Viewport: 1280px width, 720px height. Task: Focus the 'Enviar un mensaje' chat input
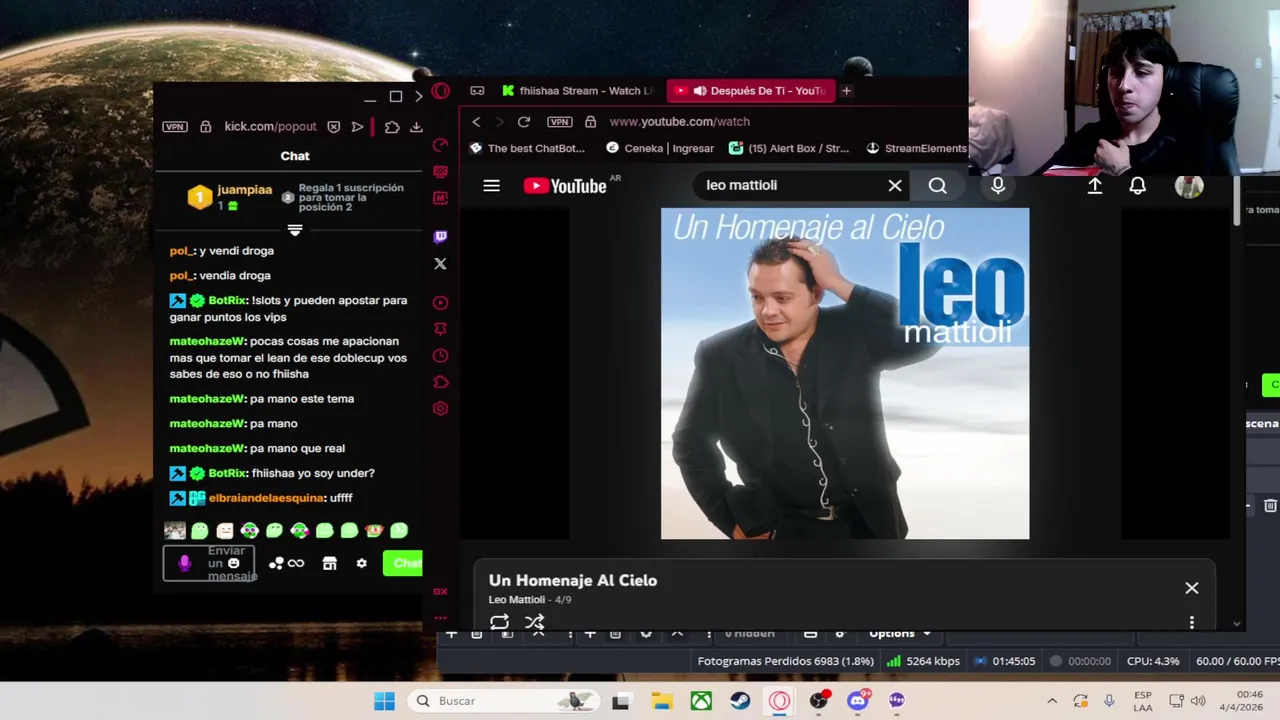pos(208,563)
